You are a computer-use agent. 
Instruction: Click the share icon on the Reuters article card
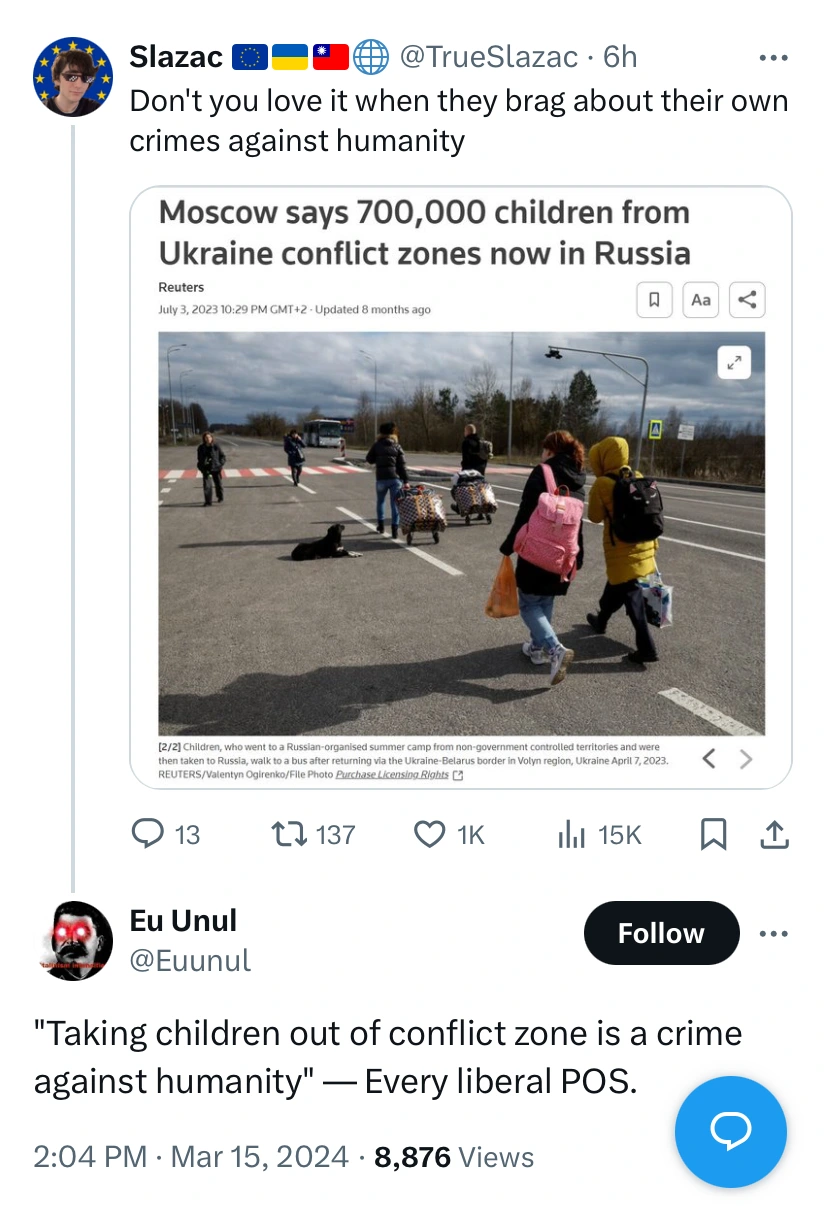pyautogui.click(x=746, y=299)
